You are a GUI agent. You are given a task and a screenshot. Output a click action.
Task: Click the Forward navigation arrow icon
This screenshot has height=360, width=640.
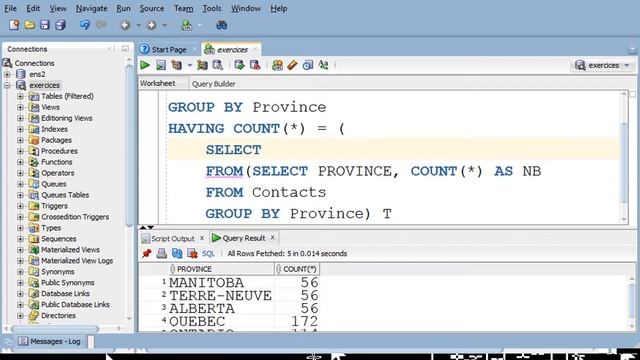click(x=151, y=25)
